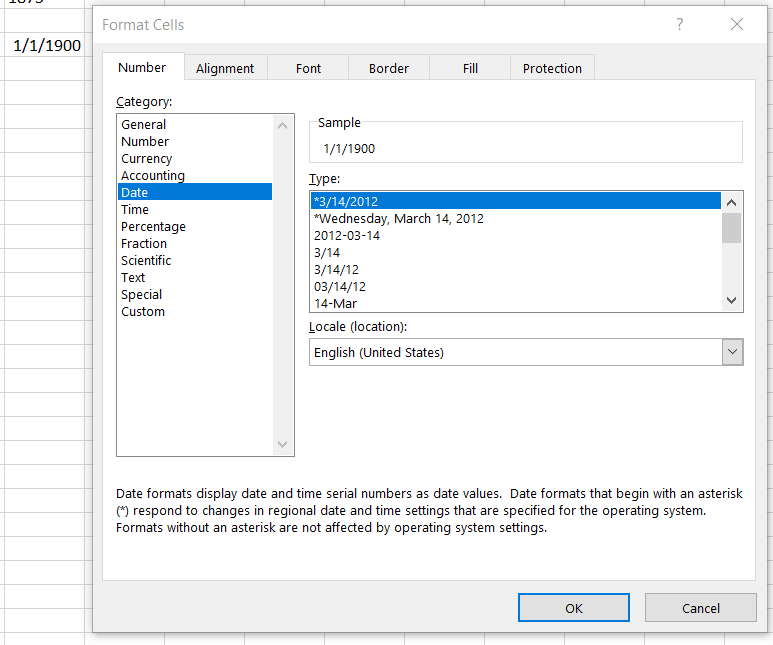Select the Date category

[195, 192]
